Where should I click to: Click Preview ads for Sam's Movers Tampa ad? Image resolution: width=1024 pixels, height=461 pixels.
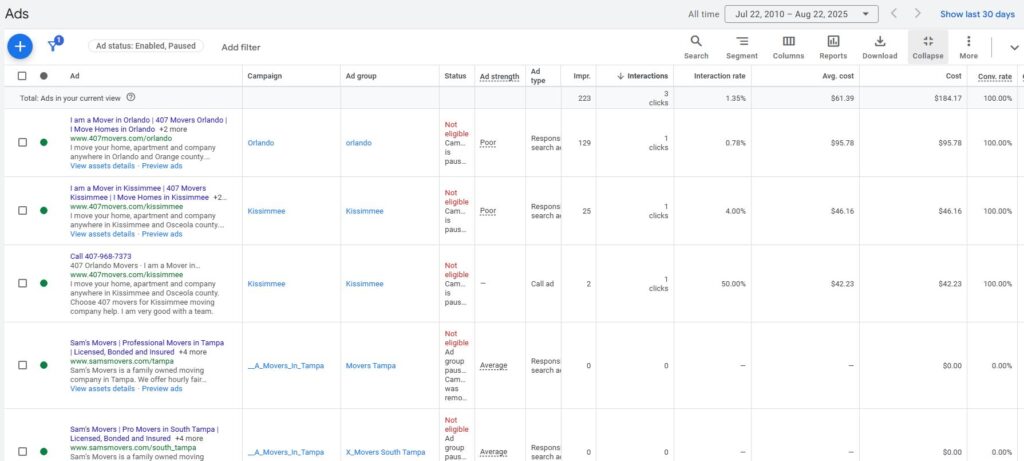[162, 389]
